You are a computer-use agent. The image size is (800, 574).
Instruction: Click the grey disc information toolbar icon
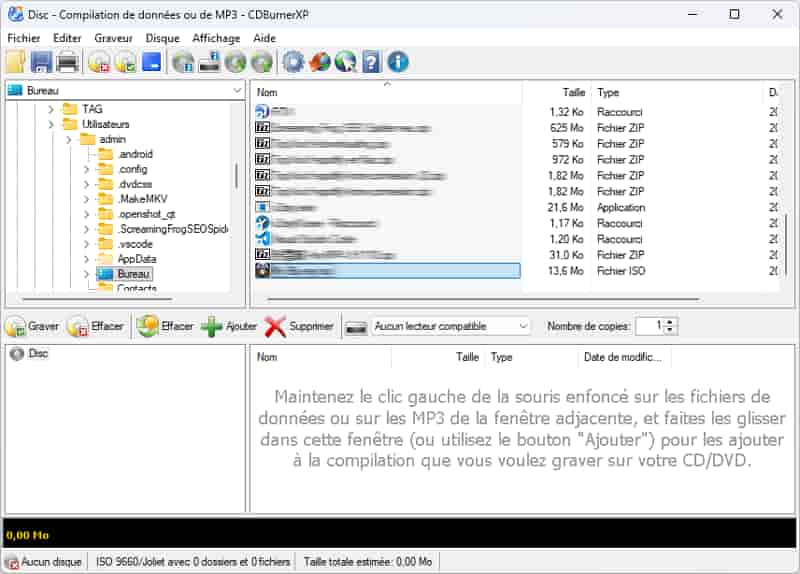183,62
